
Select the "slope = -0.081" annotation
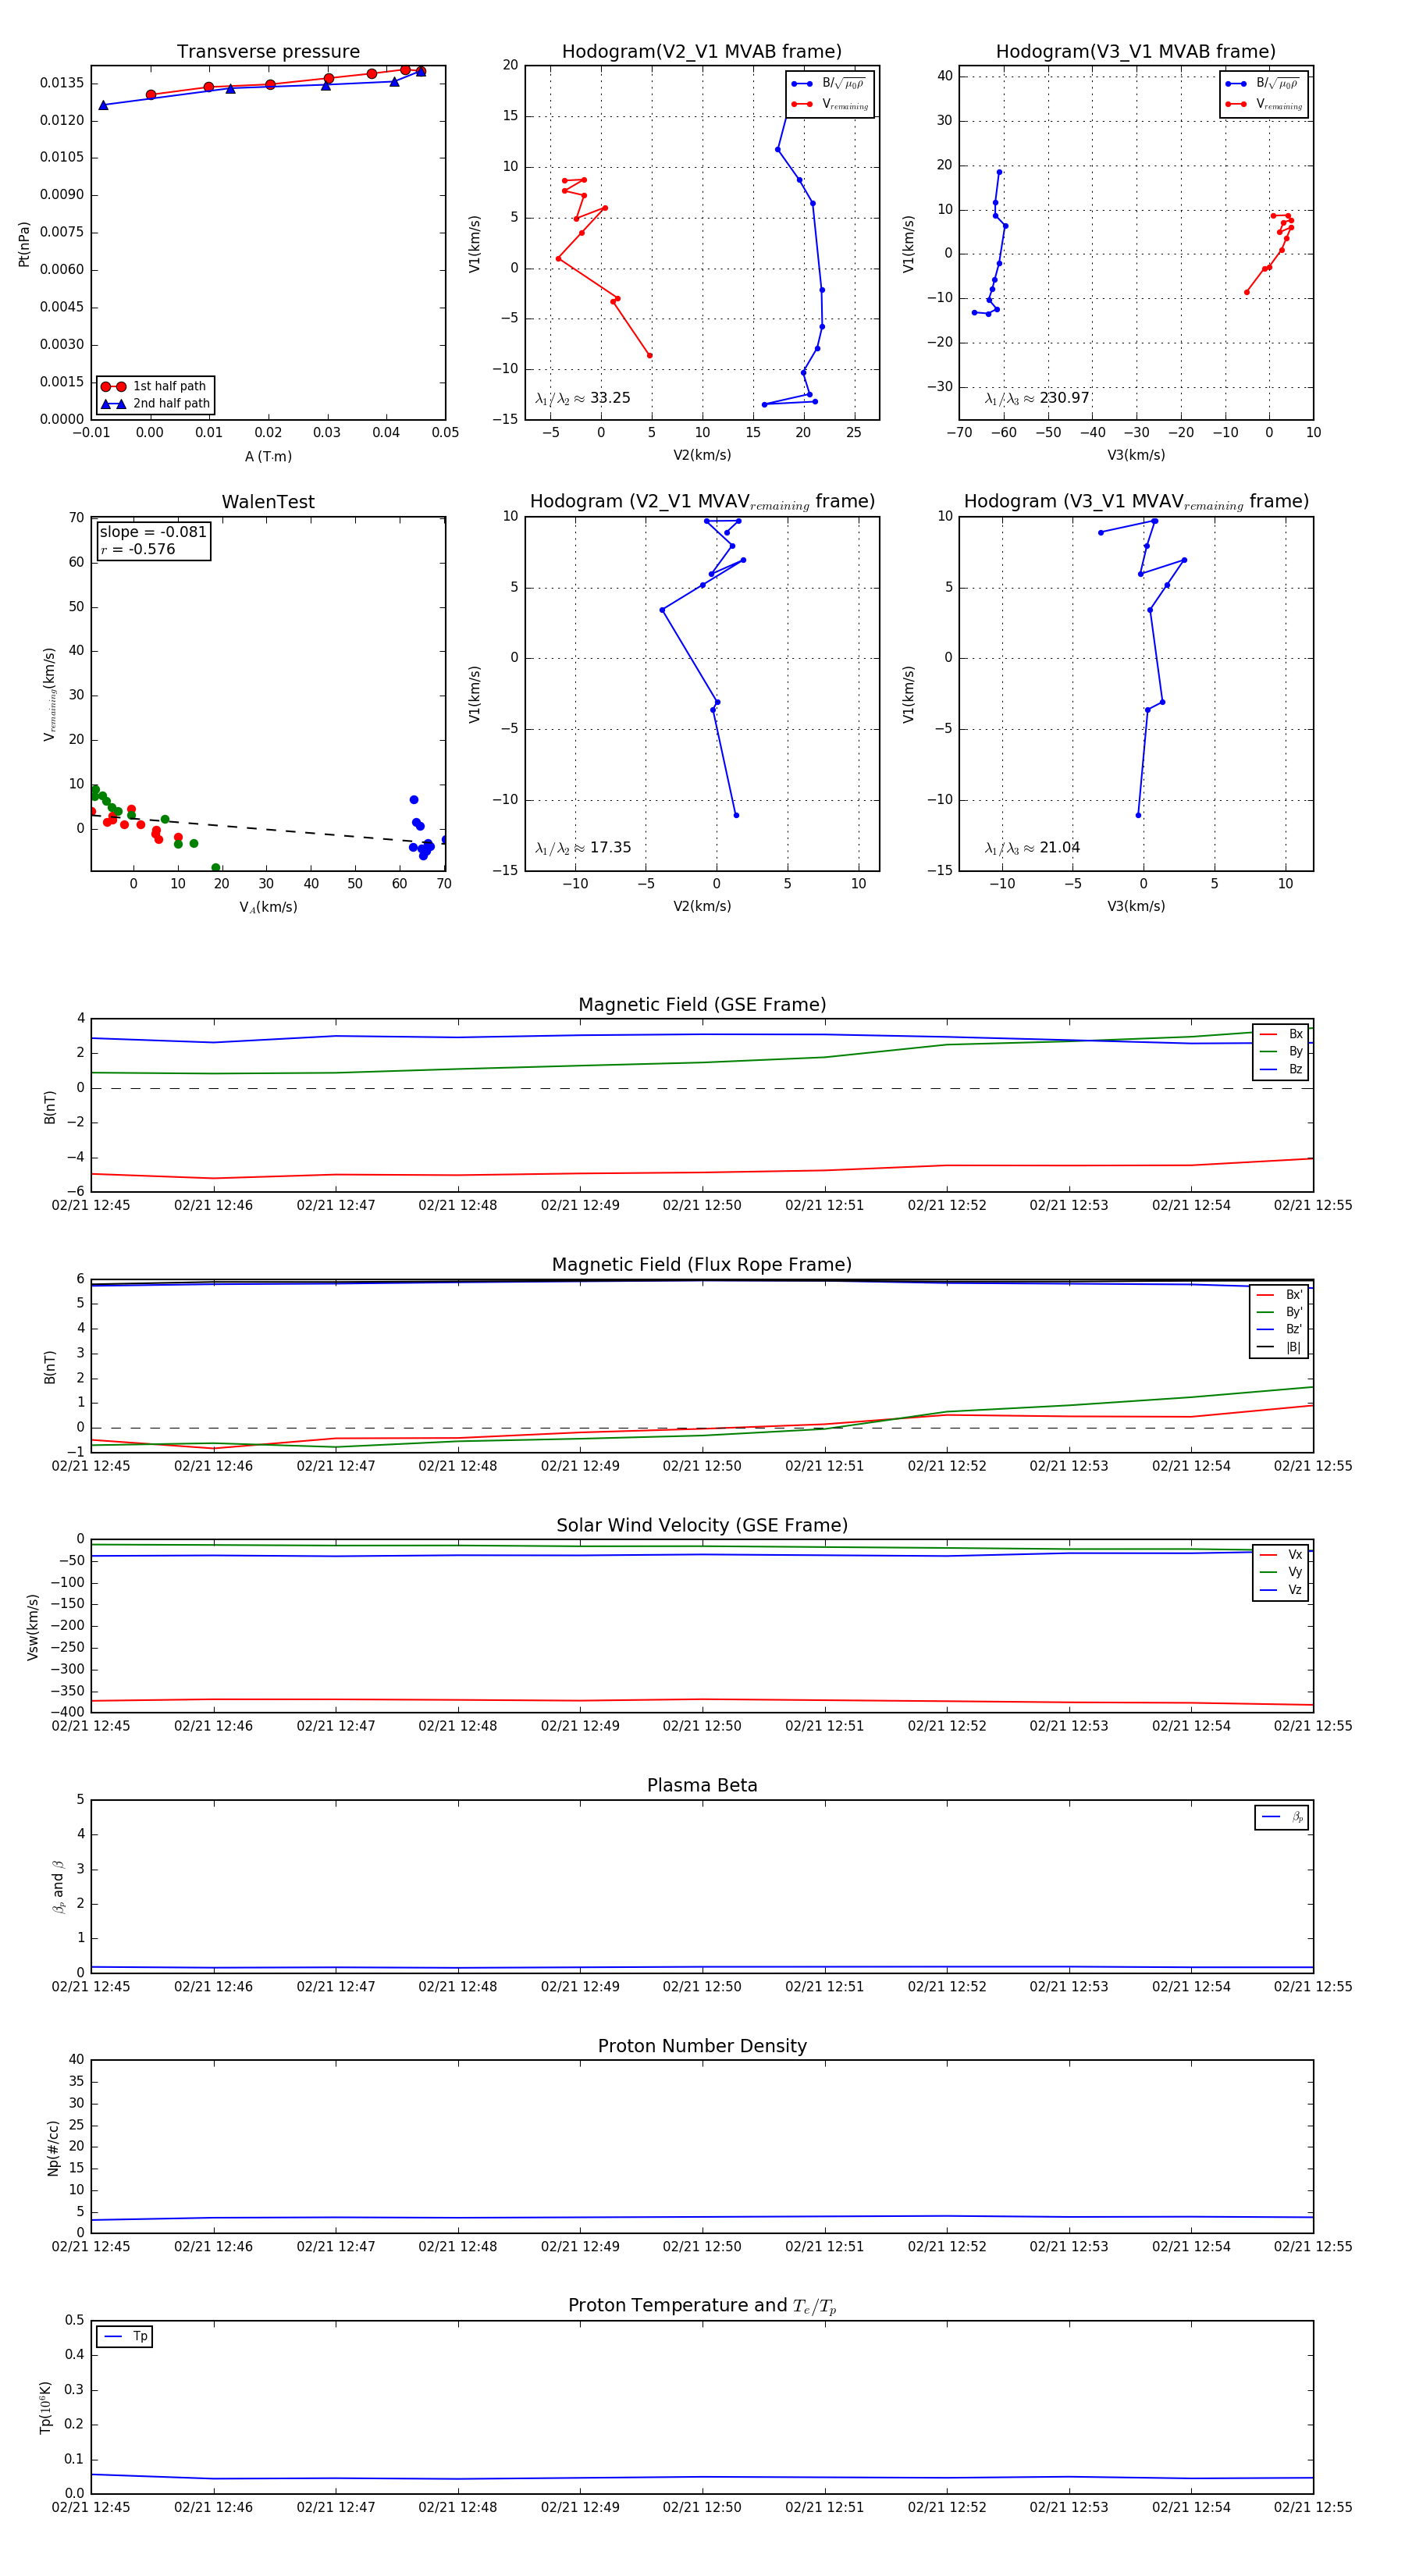click(x=153, y=532)
